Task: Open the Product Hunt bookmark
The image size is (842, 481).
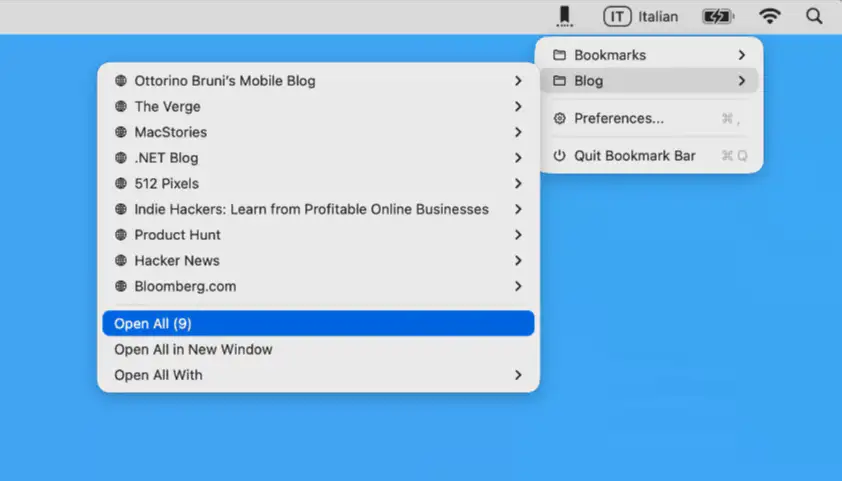Action: click(178, 235)
